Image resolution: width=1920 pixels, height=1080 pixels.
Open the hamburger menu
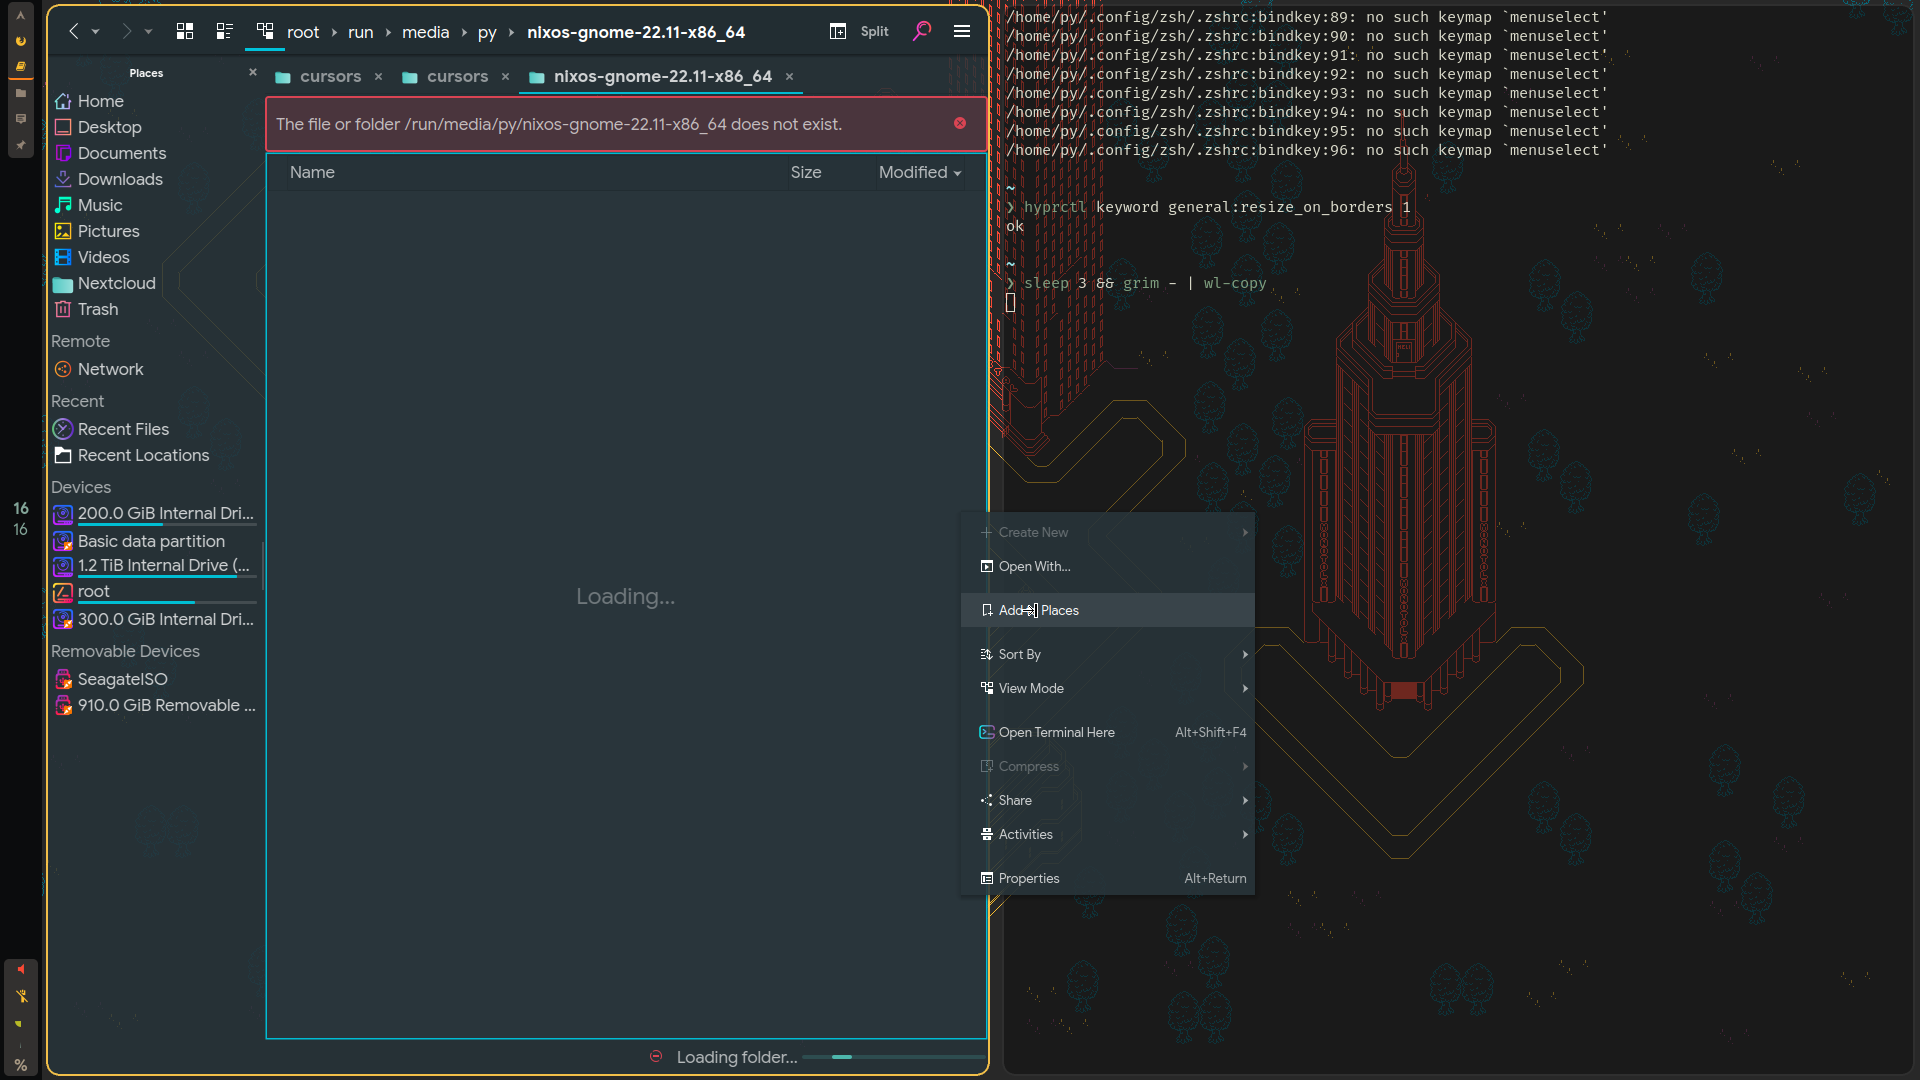pyautogui.click(x=961, y=32)
